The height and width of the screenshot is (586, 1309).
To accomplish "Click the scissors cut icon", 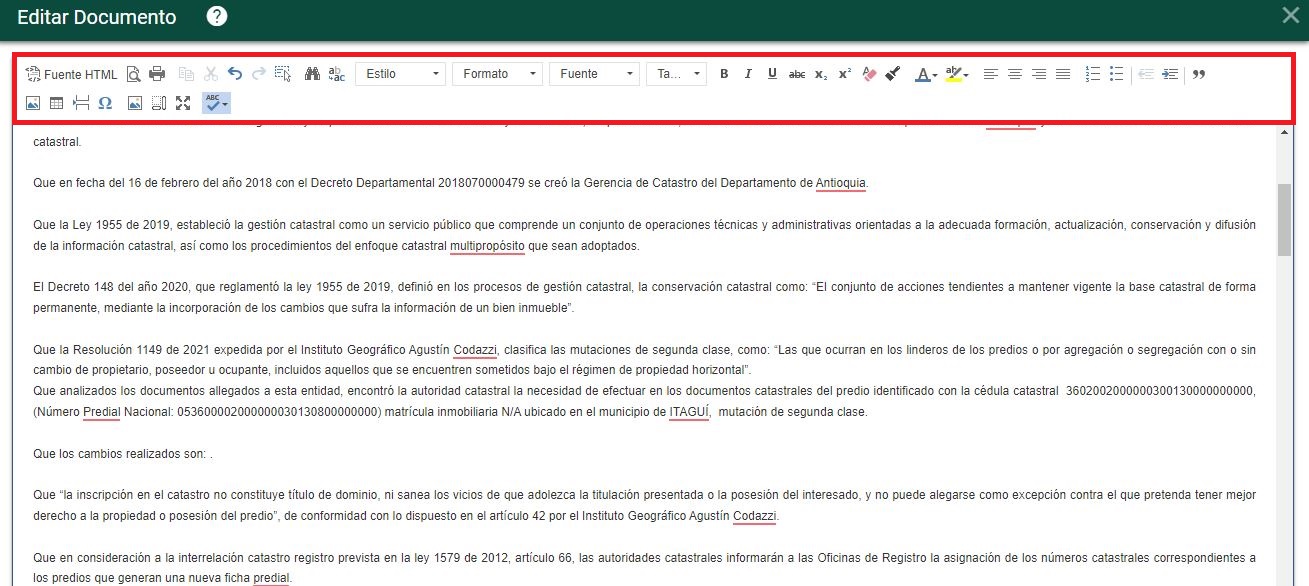I will pos(210,74).
